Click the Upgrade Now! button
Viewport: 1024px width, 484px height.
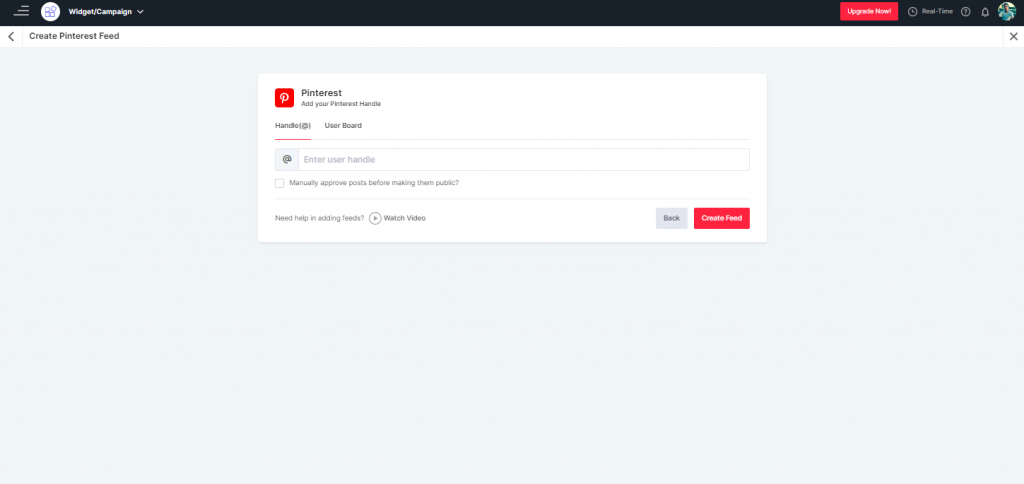869,11
